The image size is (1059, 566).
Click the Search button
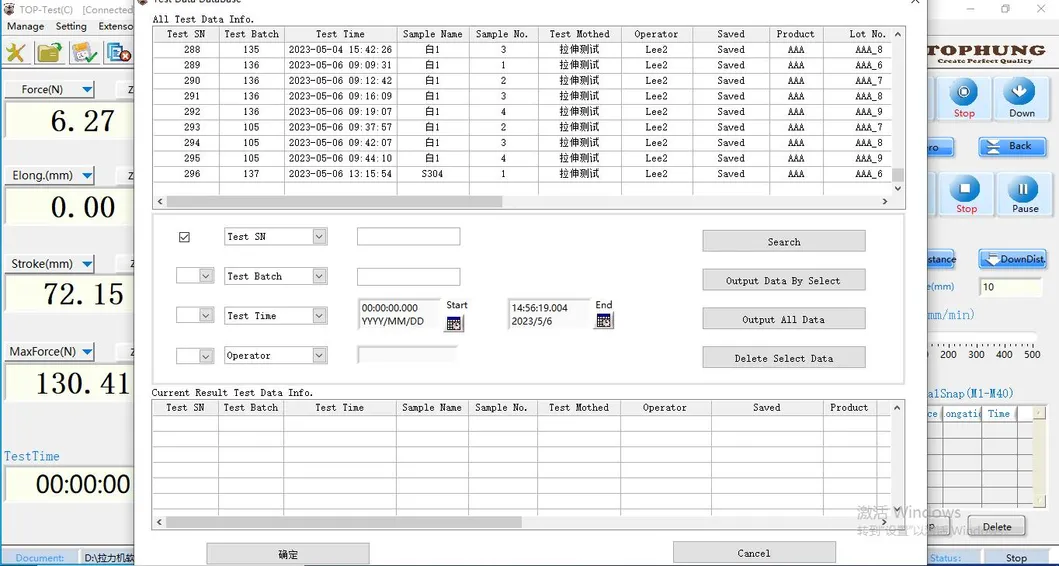(783, 241)
